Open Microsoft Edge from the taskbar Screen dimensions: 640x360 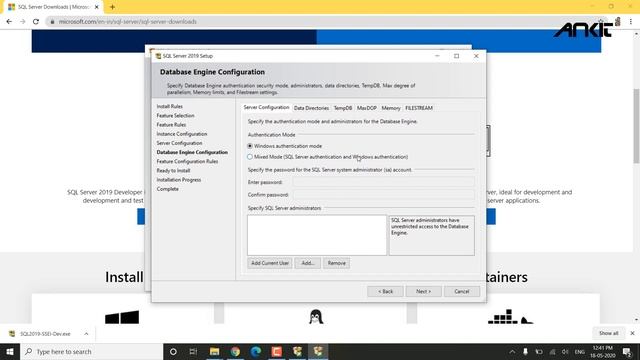click(x=256, y=351)
